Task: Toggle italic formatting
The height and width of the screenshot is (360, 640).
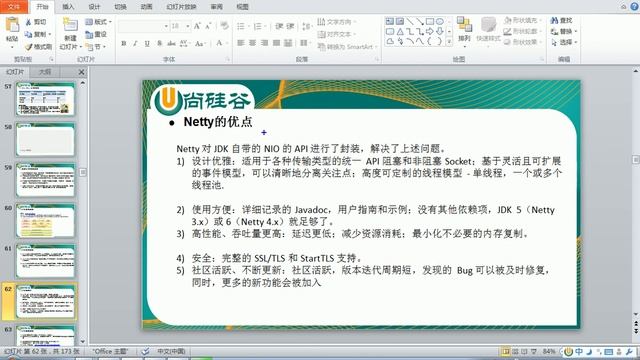Action: click(x=135, y=43)
